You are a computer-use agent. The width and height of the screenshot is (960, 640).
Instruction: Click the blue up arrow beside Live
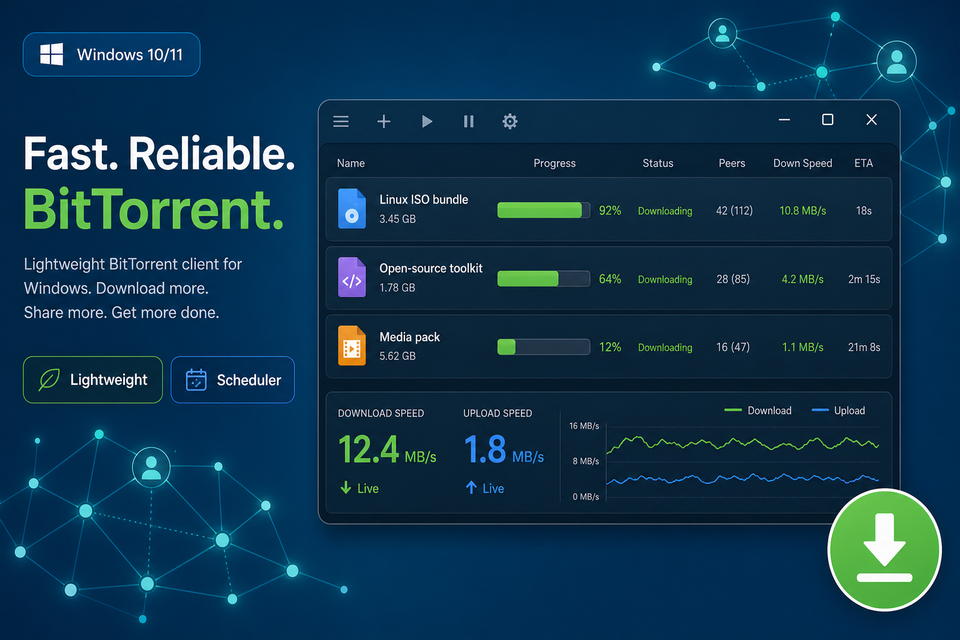471,488
